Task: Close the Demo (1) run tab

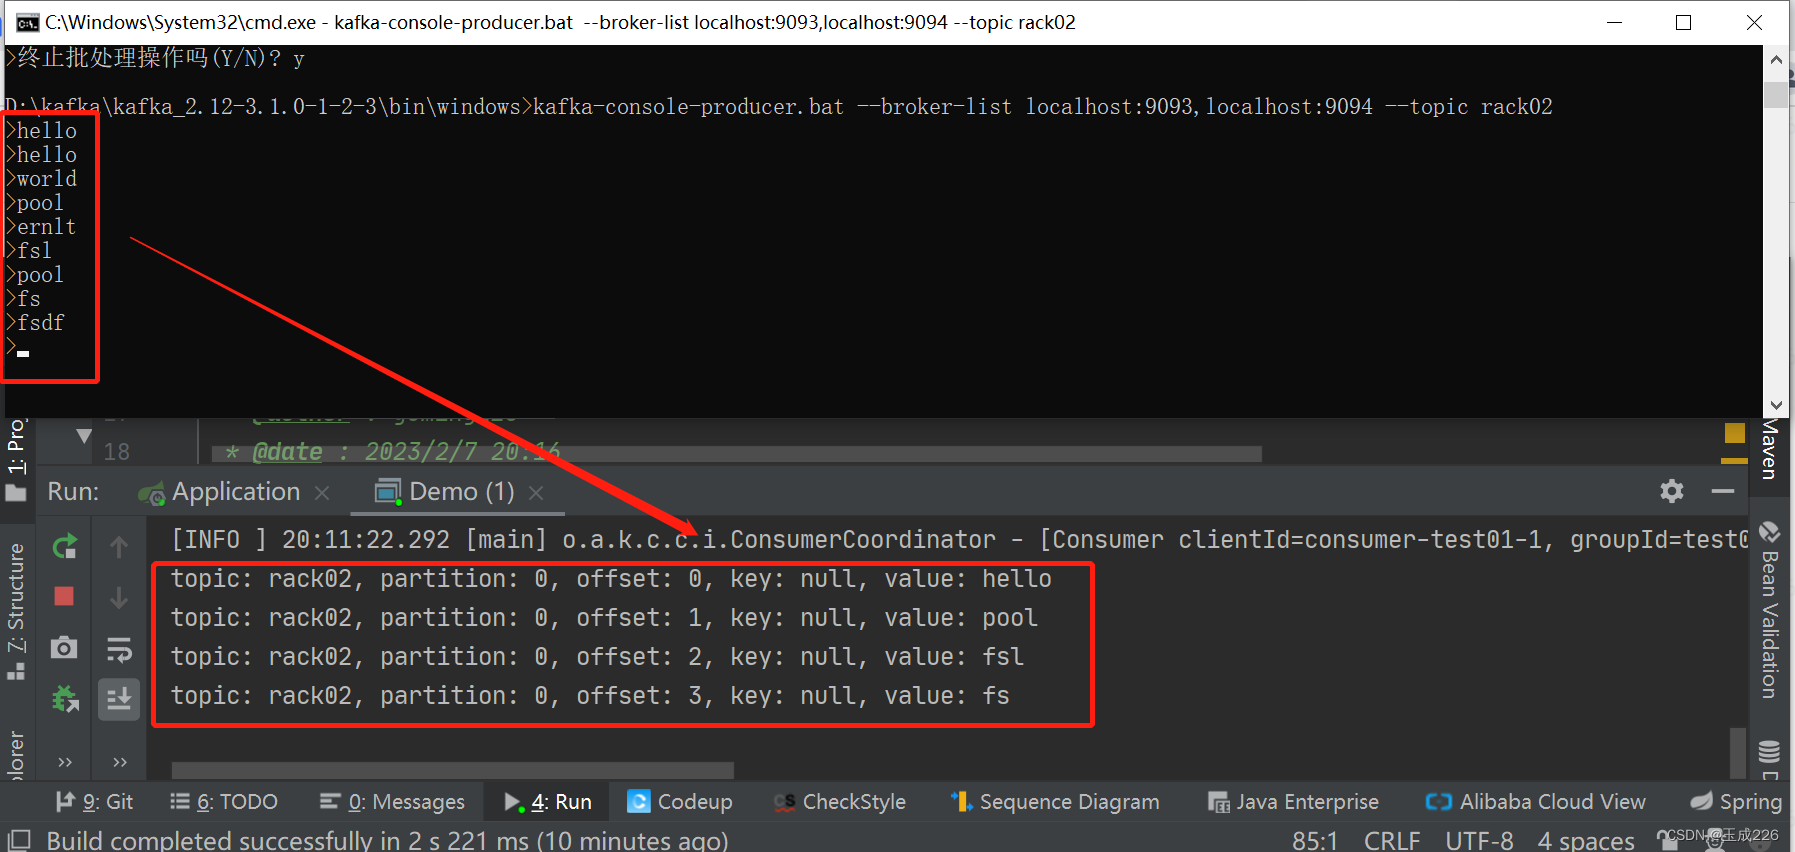Action: pos(536,493)
